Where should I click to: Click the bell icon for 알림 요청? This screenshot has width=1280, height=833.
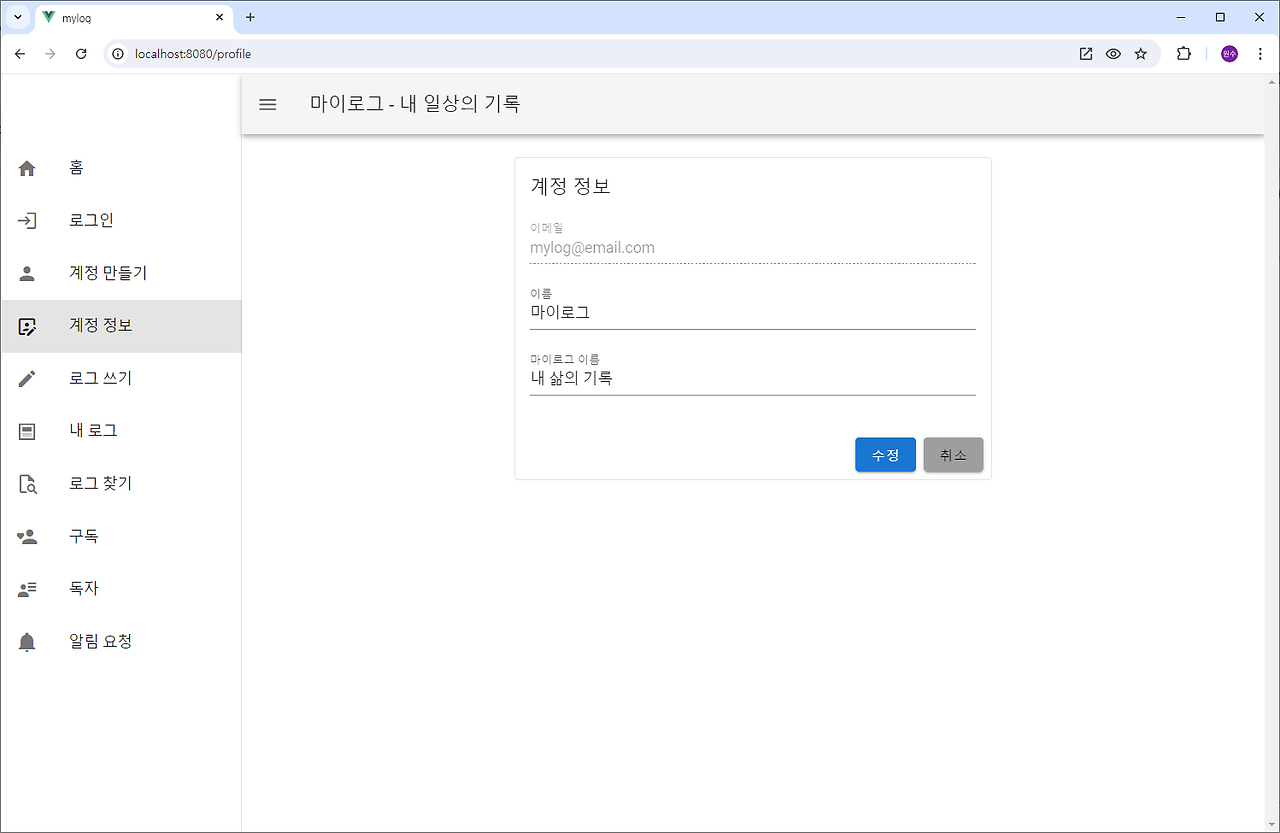(27, 642)
